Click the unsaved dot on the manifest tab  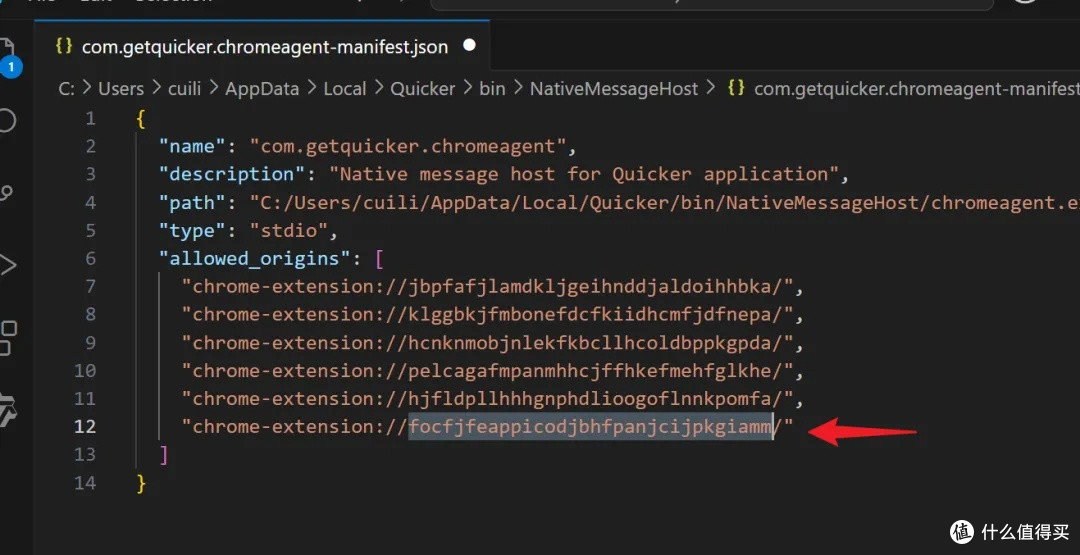470,45
